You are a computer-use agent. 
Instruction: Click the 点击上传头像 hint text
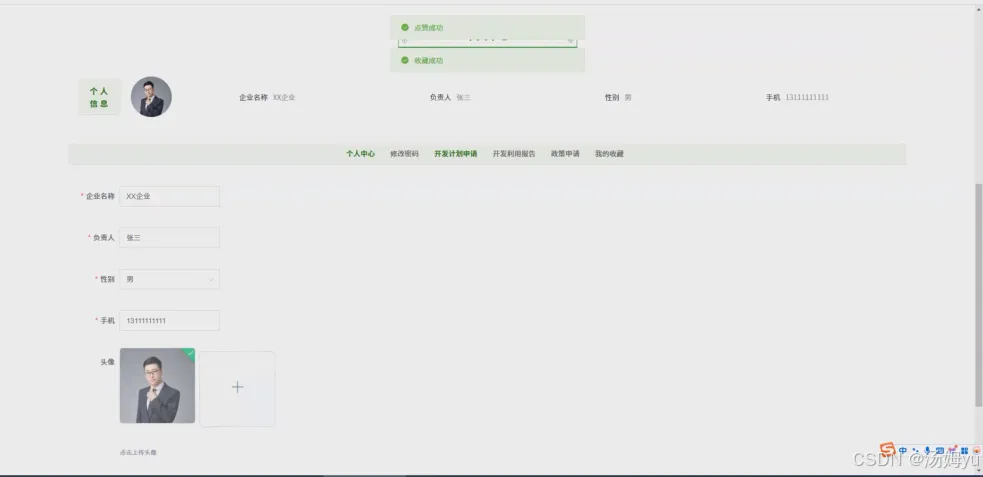pos(138,453)
